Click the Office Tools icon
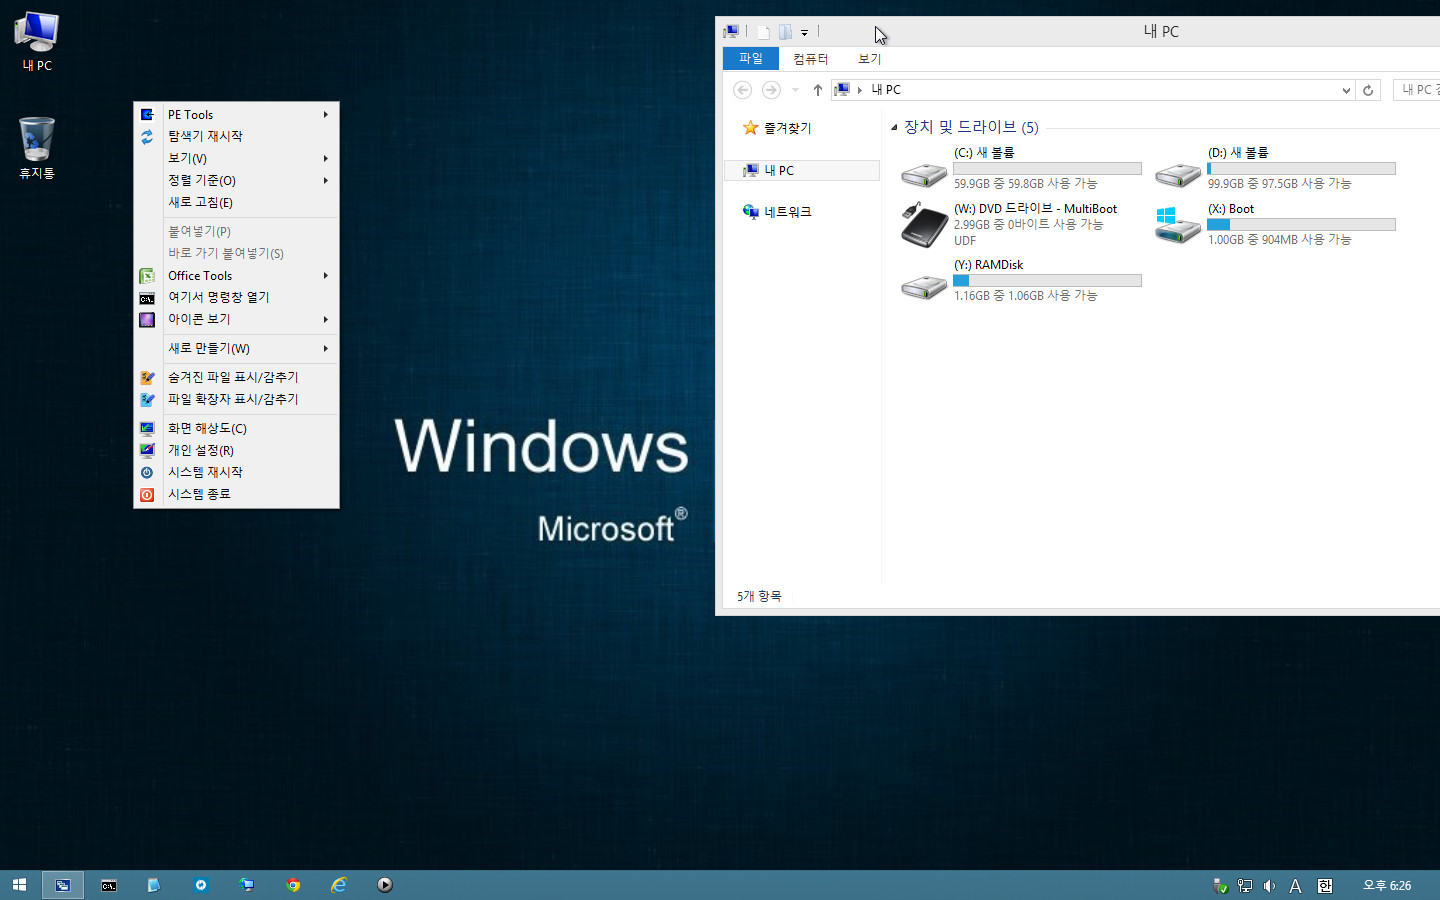This screenshot has width=1440, height=900. pos(147,276)
